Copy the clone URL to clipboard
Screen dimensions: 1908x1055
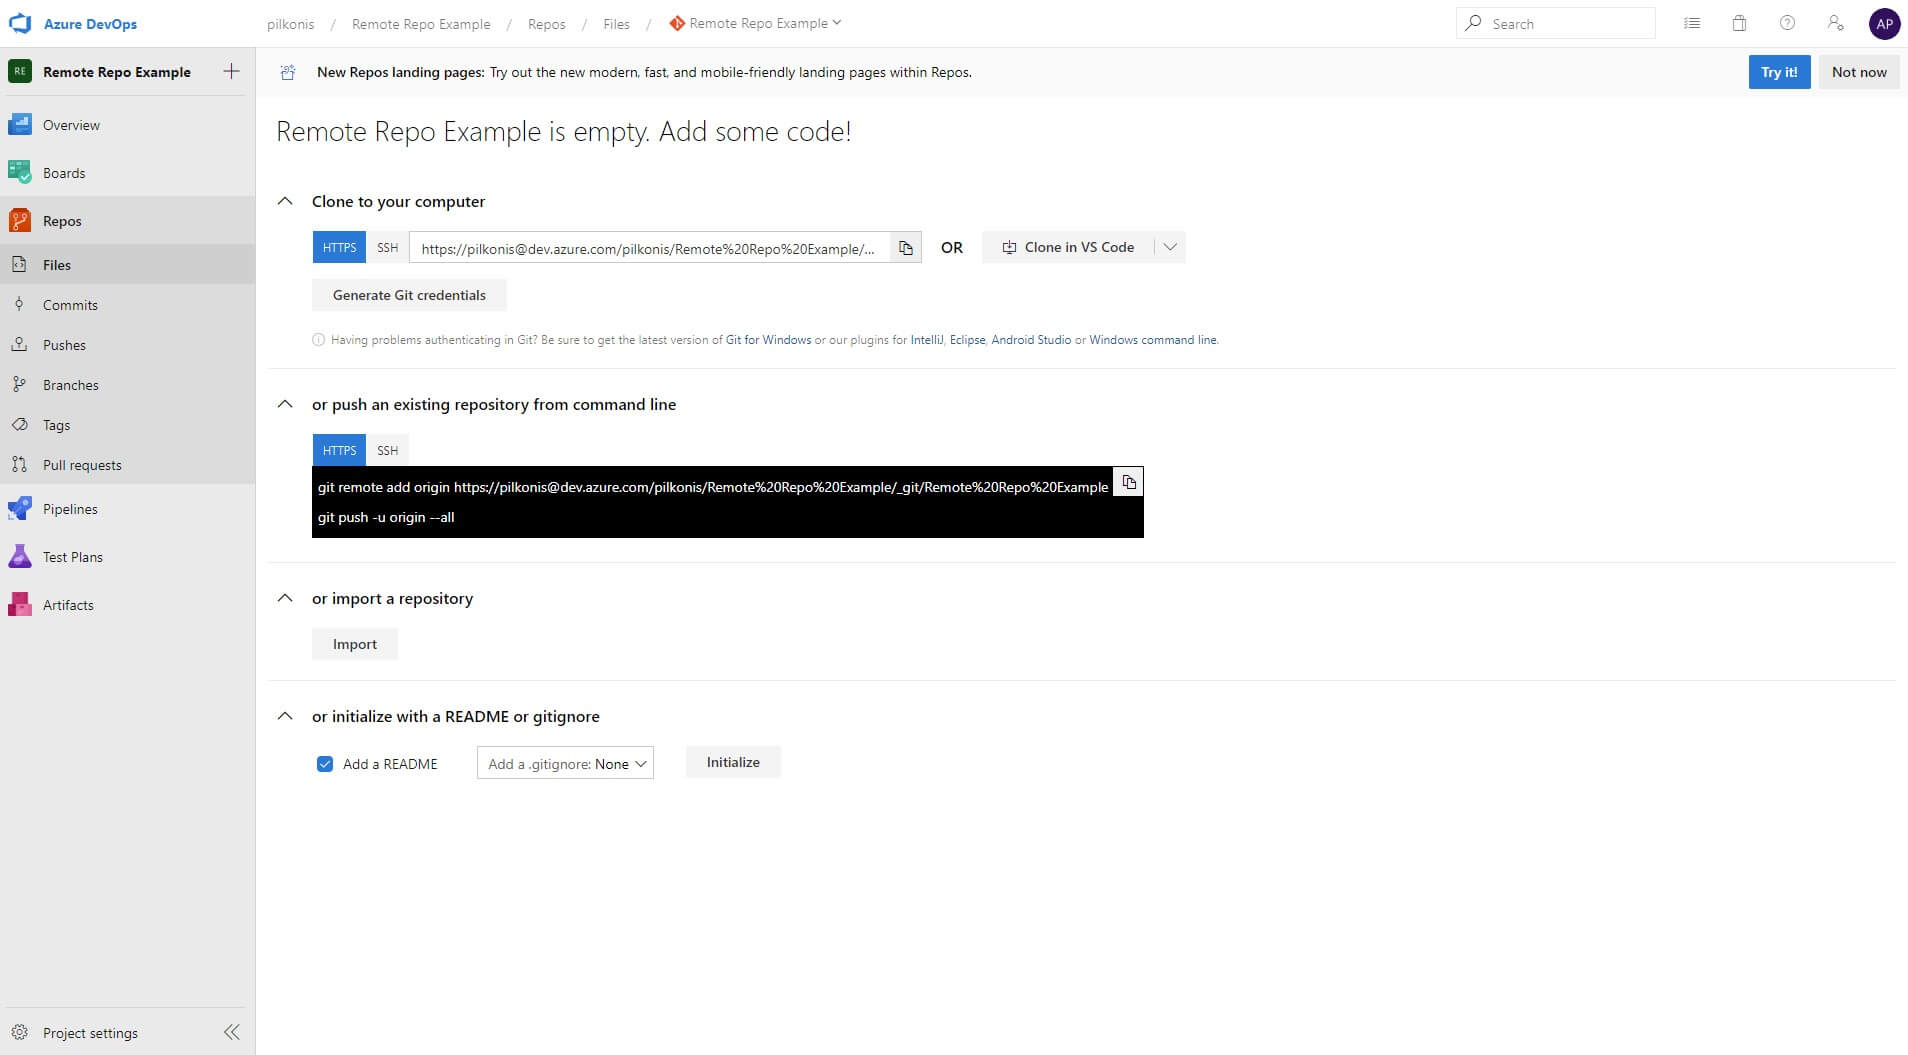point(905,248)
